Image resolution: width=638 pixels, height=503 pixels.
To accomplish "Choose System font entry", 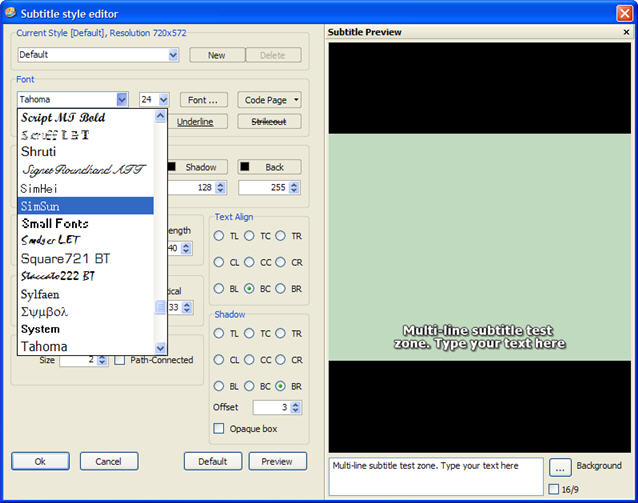I will (86, 329).
